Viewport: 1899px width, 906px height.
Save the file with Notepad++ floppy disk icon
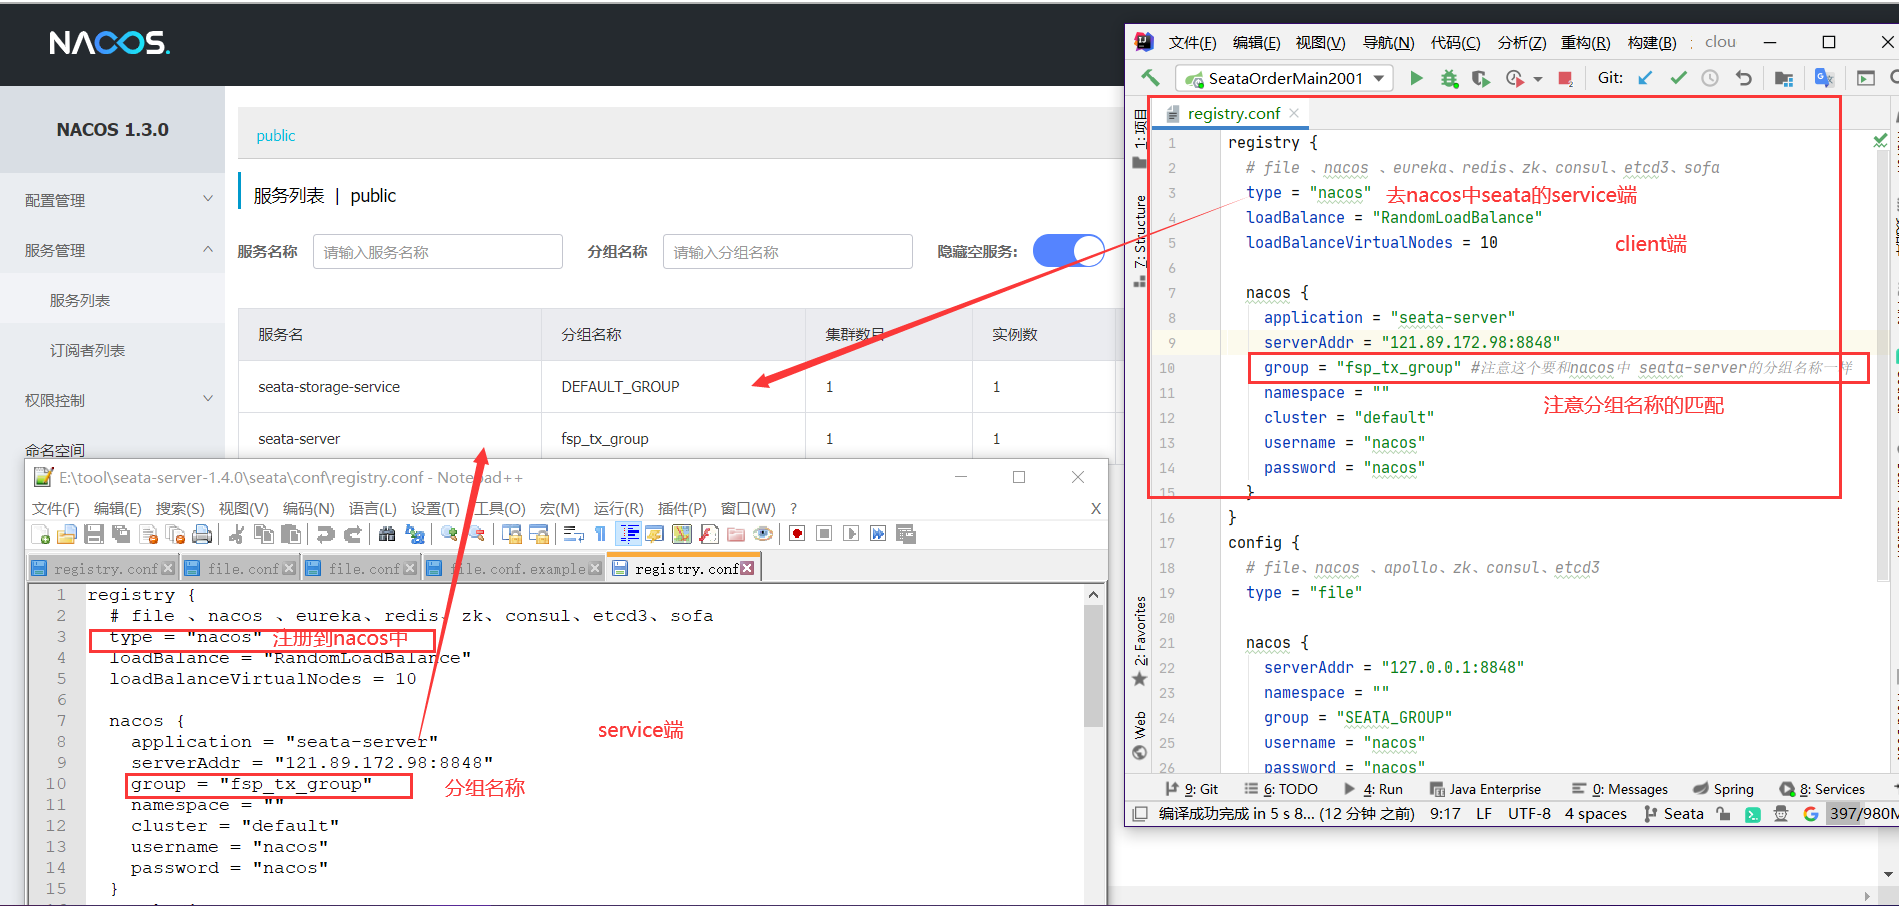pos(94,534)
